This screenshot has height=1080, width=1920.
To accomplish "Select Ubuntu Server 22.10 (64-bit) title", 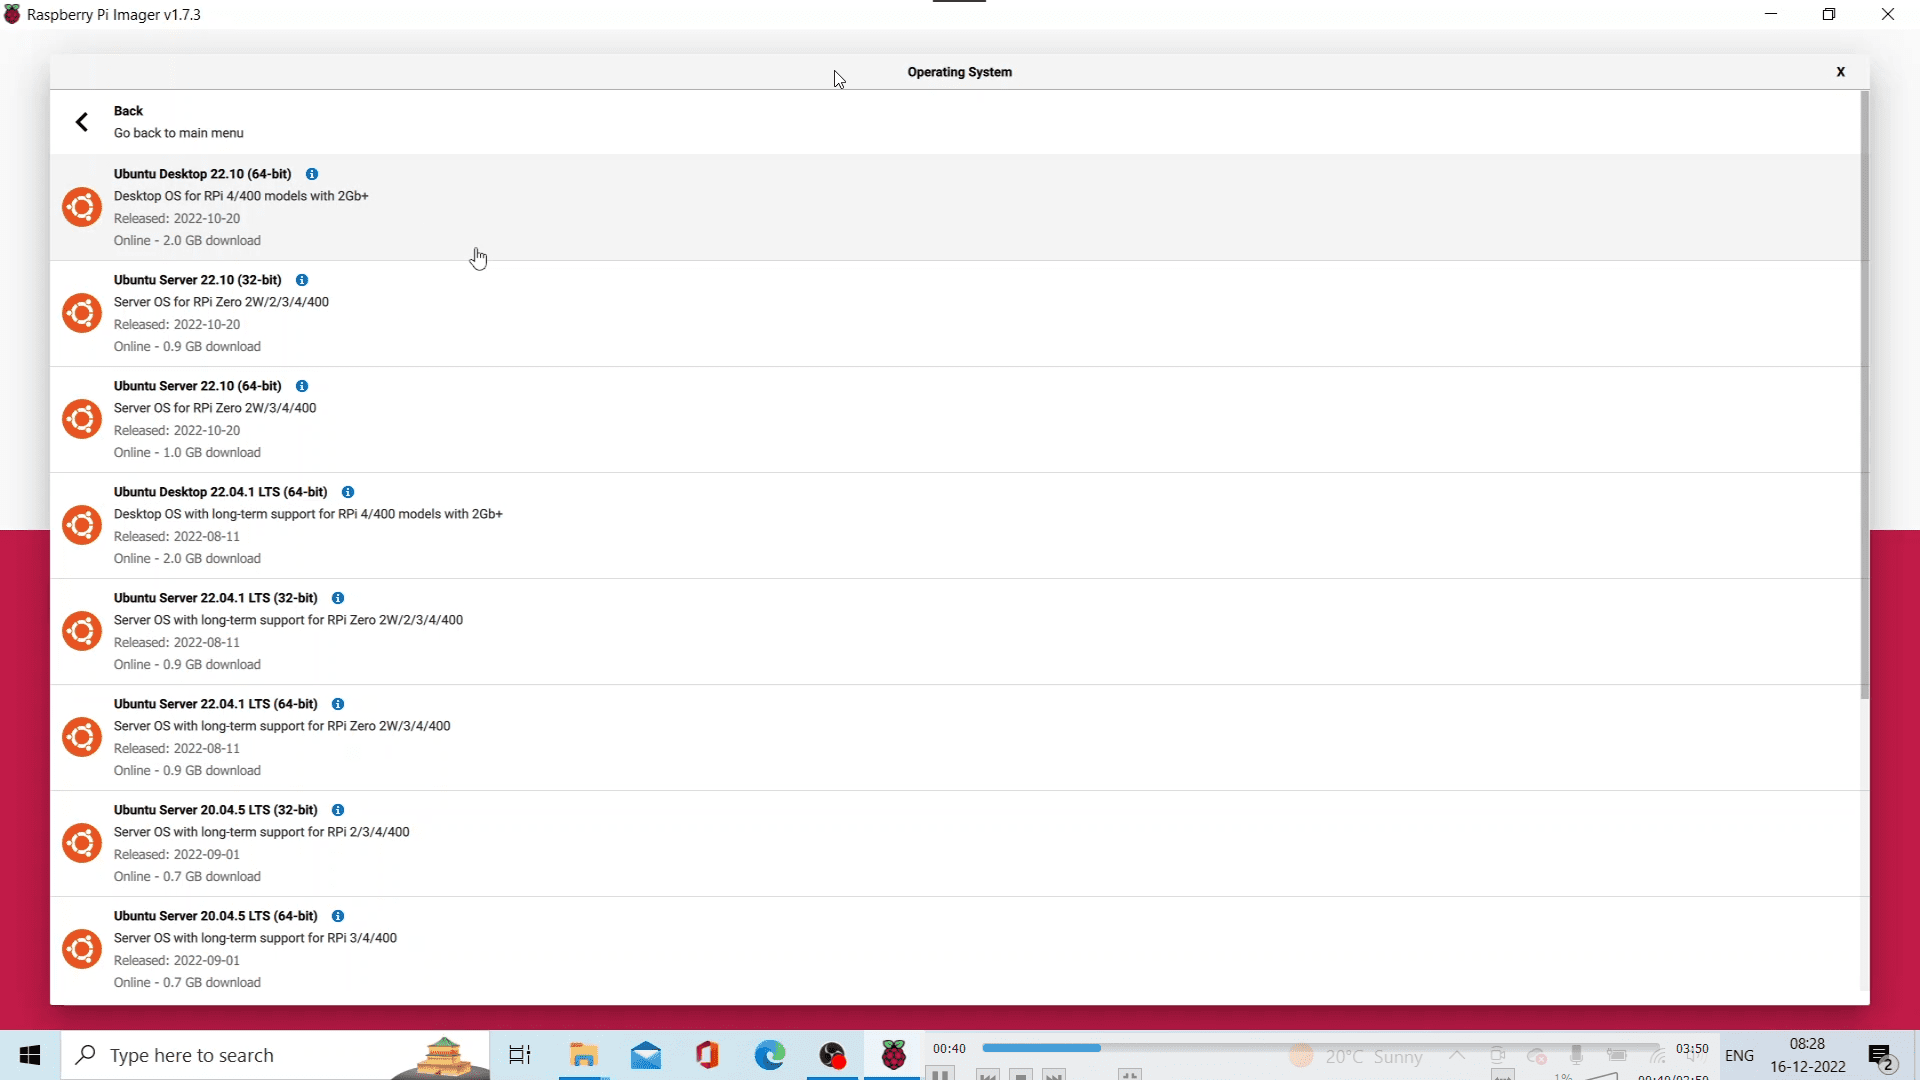I will click(x=198, y=386).
